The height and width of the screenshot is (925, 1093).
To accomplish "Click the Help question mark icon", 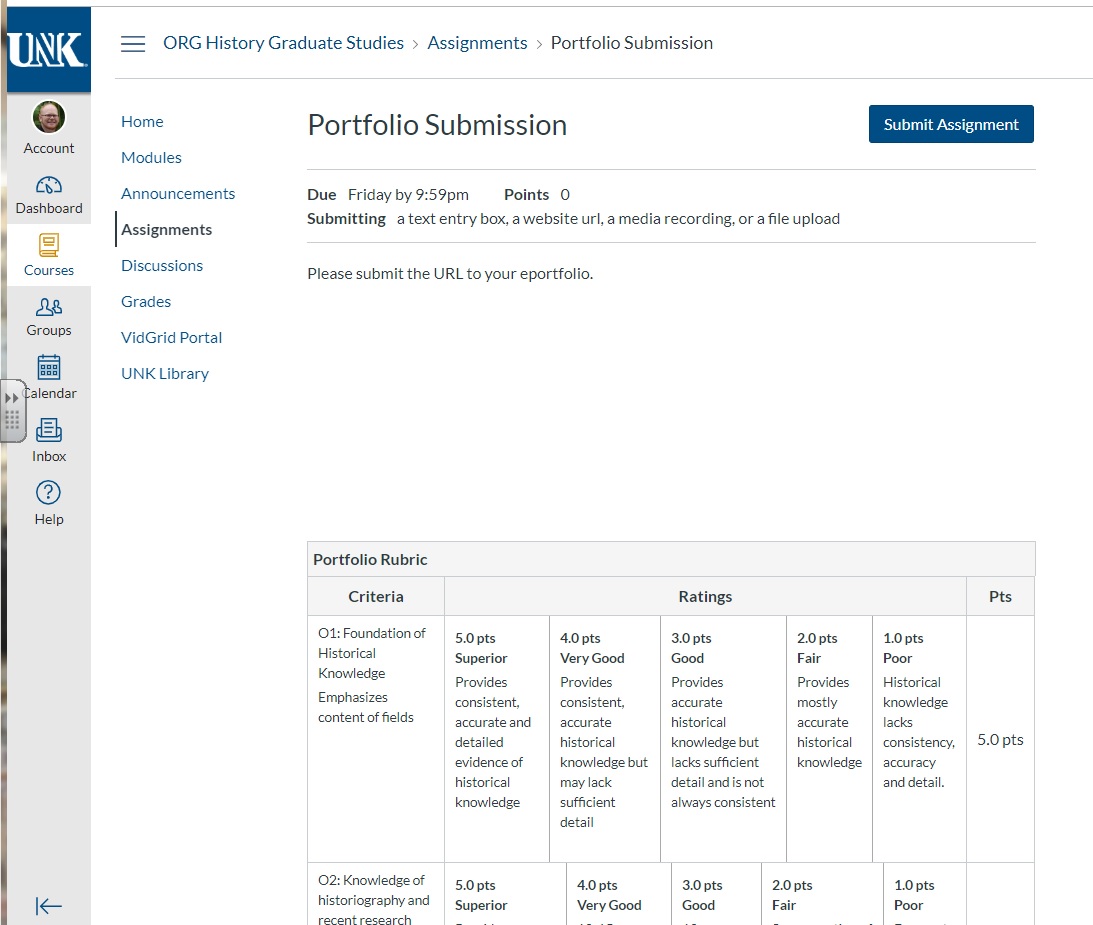I will click(x=49, y=492).
